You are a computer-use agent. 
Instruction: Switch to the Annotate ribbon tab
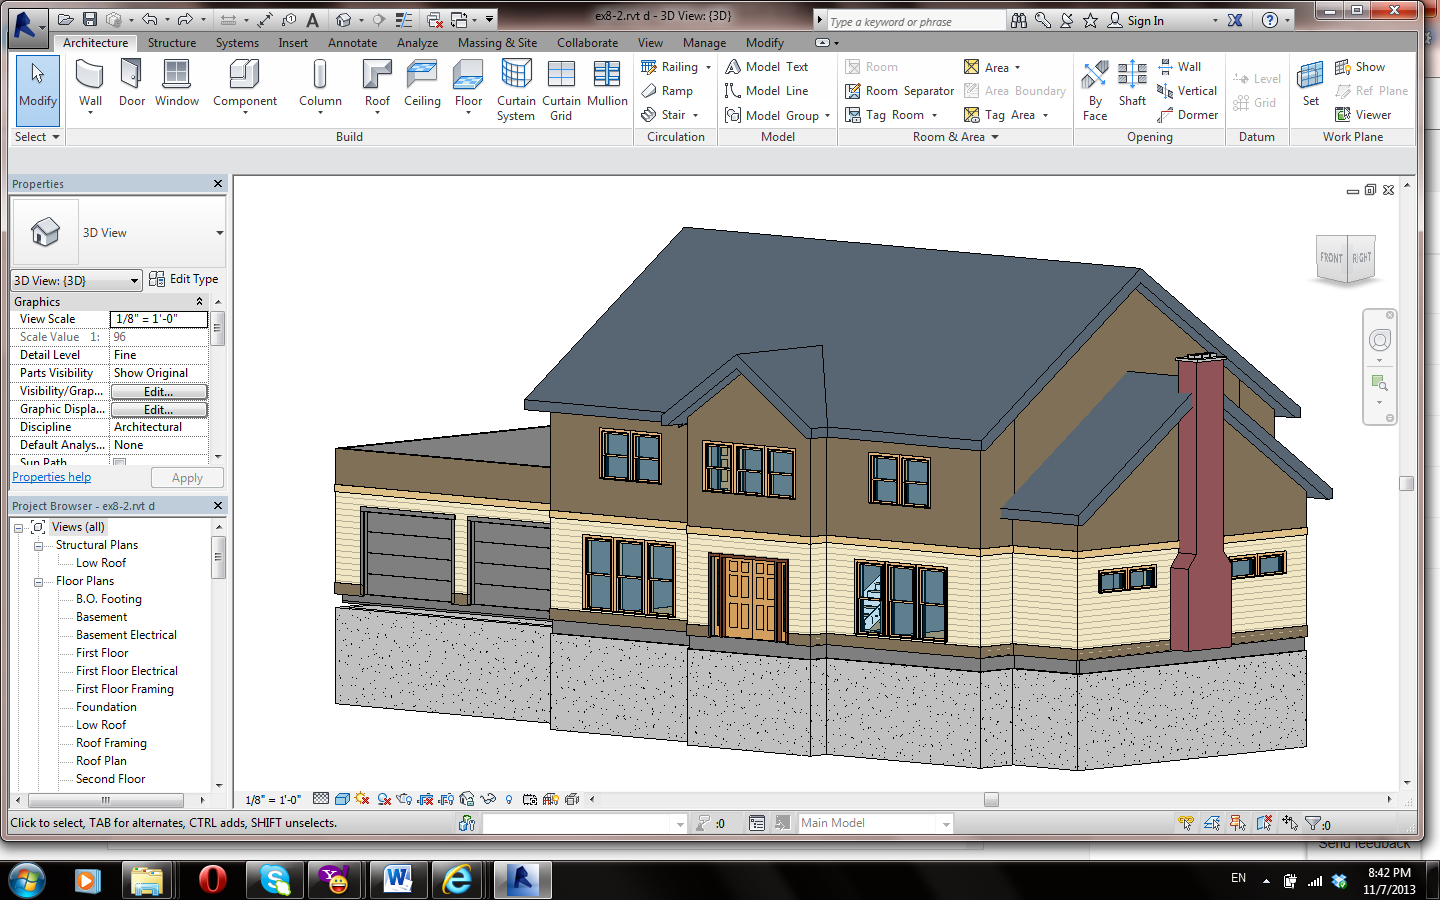point(352,43)
